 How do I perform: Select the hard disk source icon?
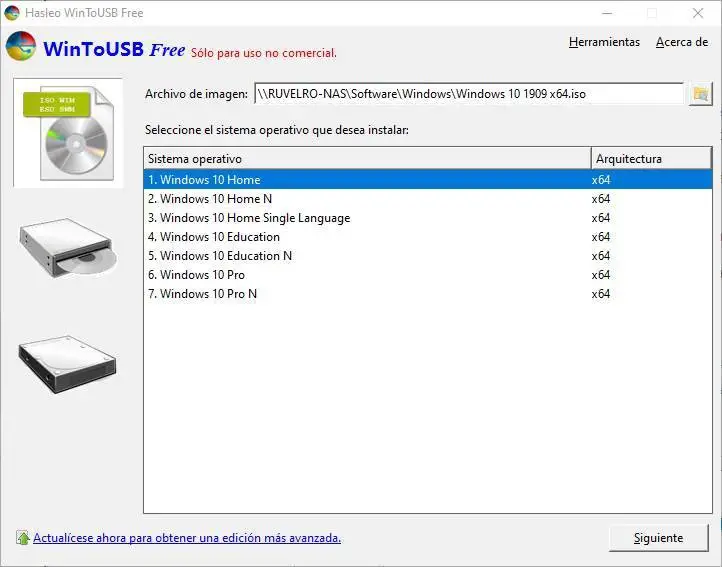point(68,364)
